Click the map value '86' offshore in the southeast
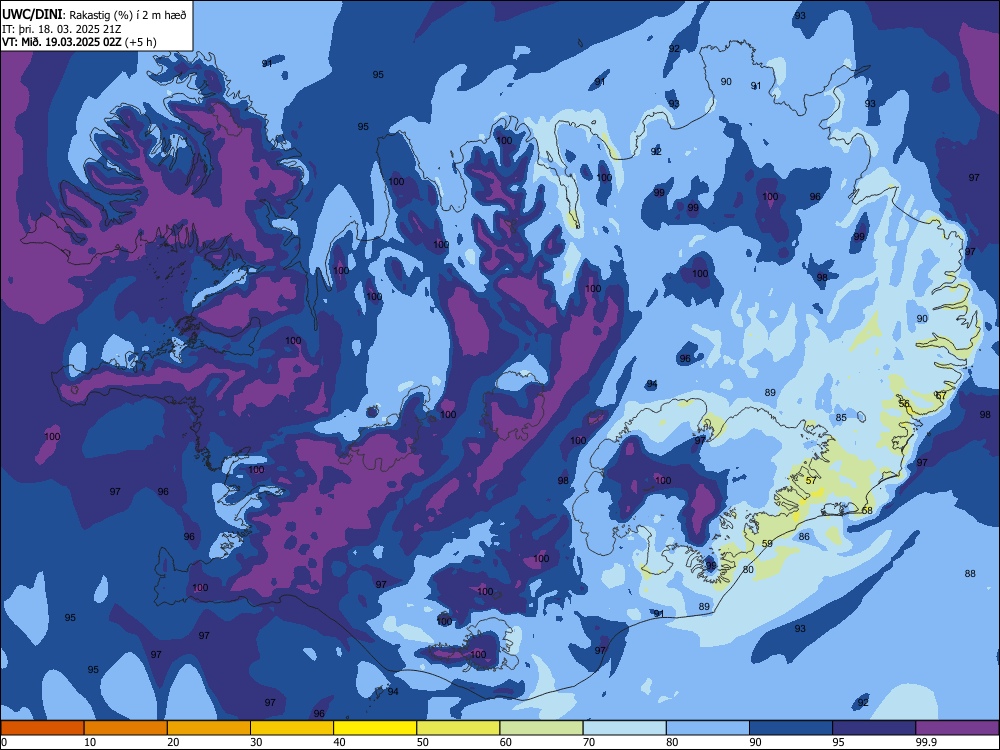 pos(804,536)
